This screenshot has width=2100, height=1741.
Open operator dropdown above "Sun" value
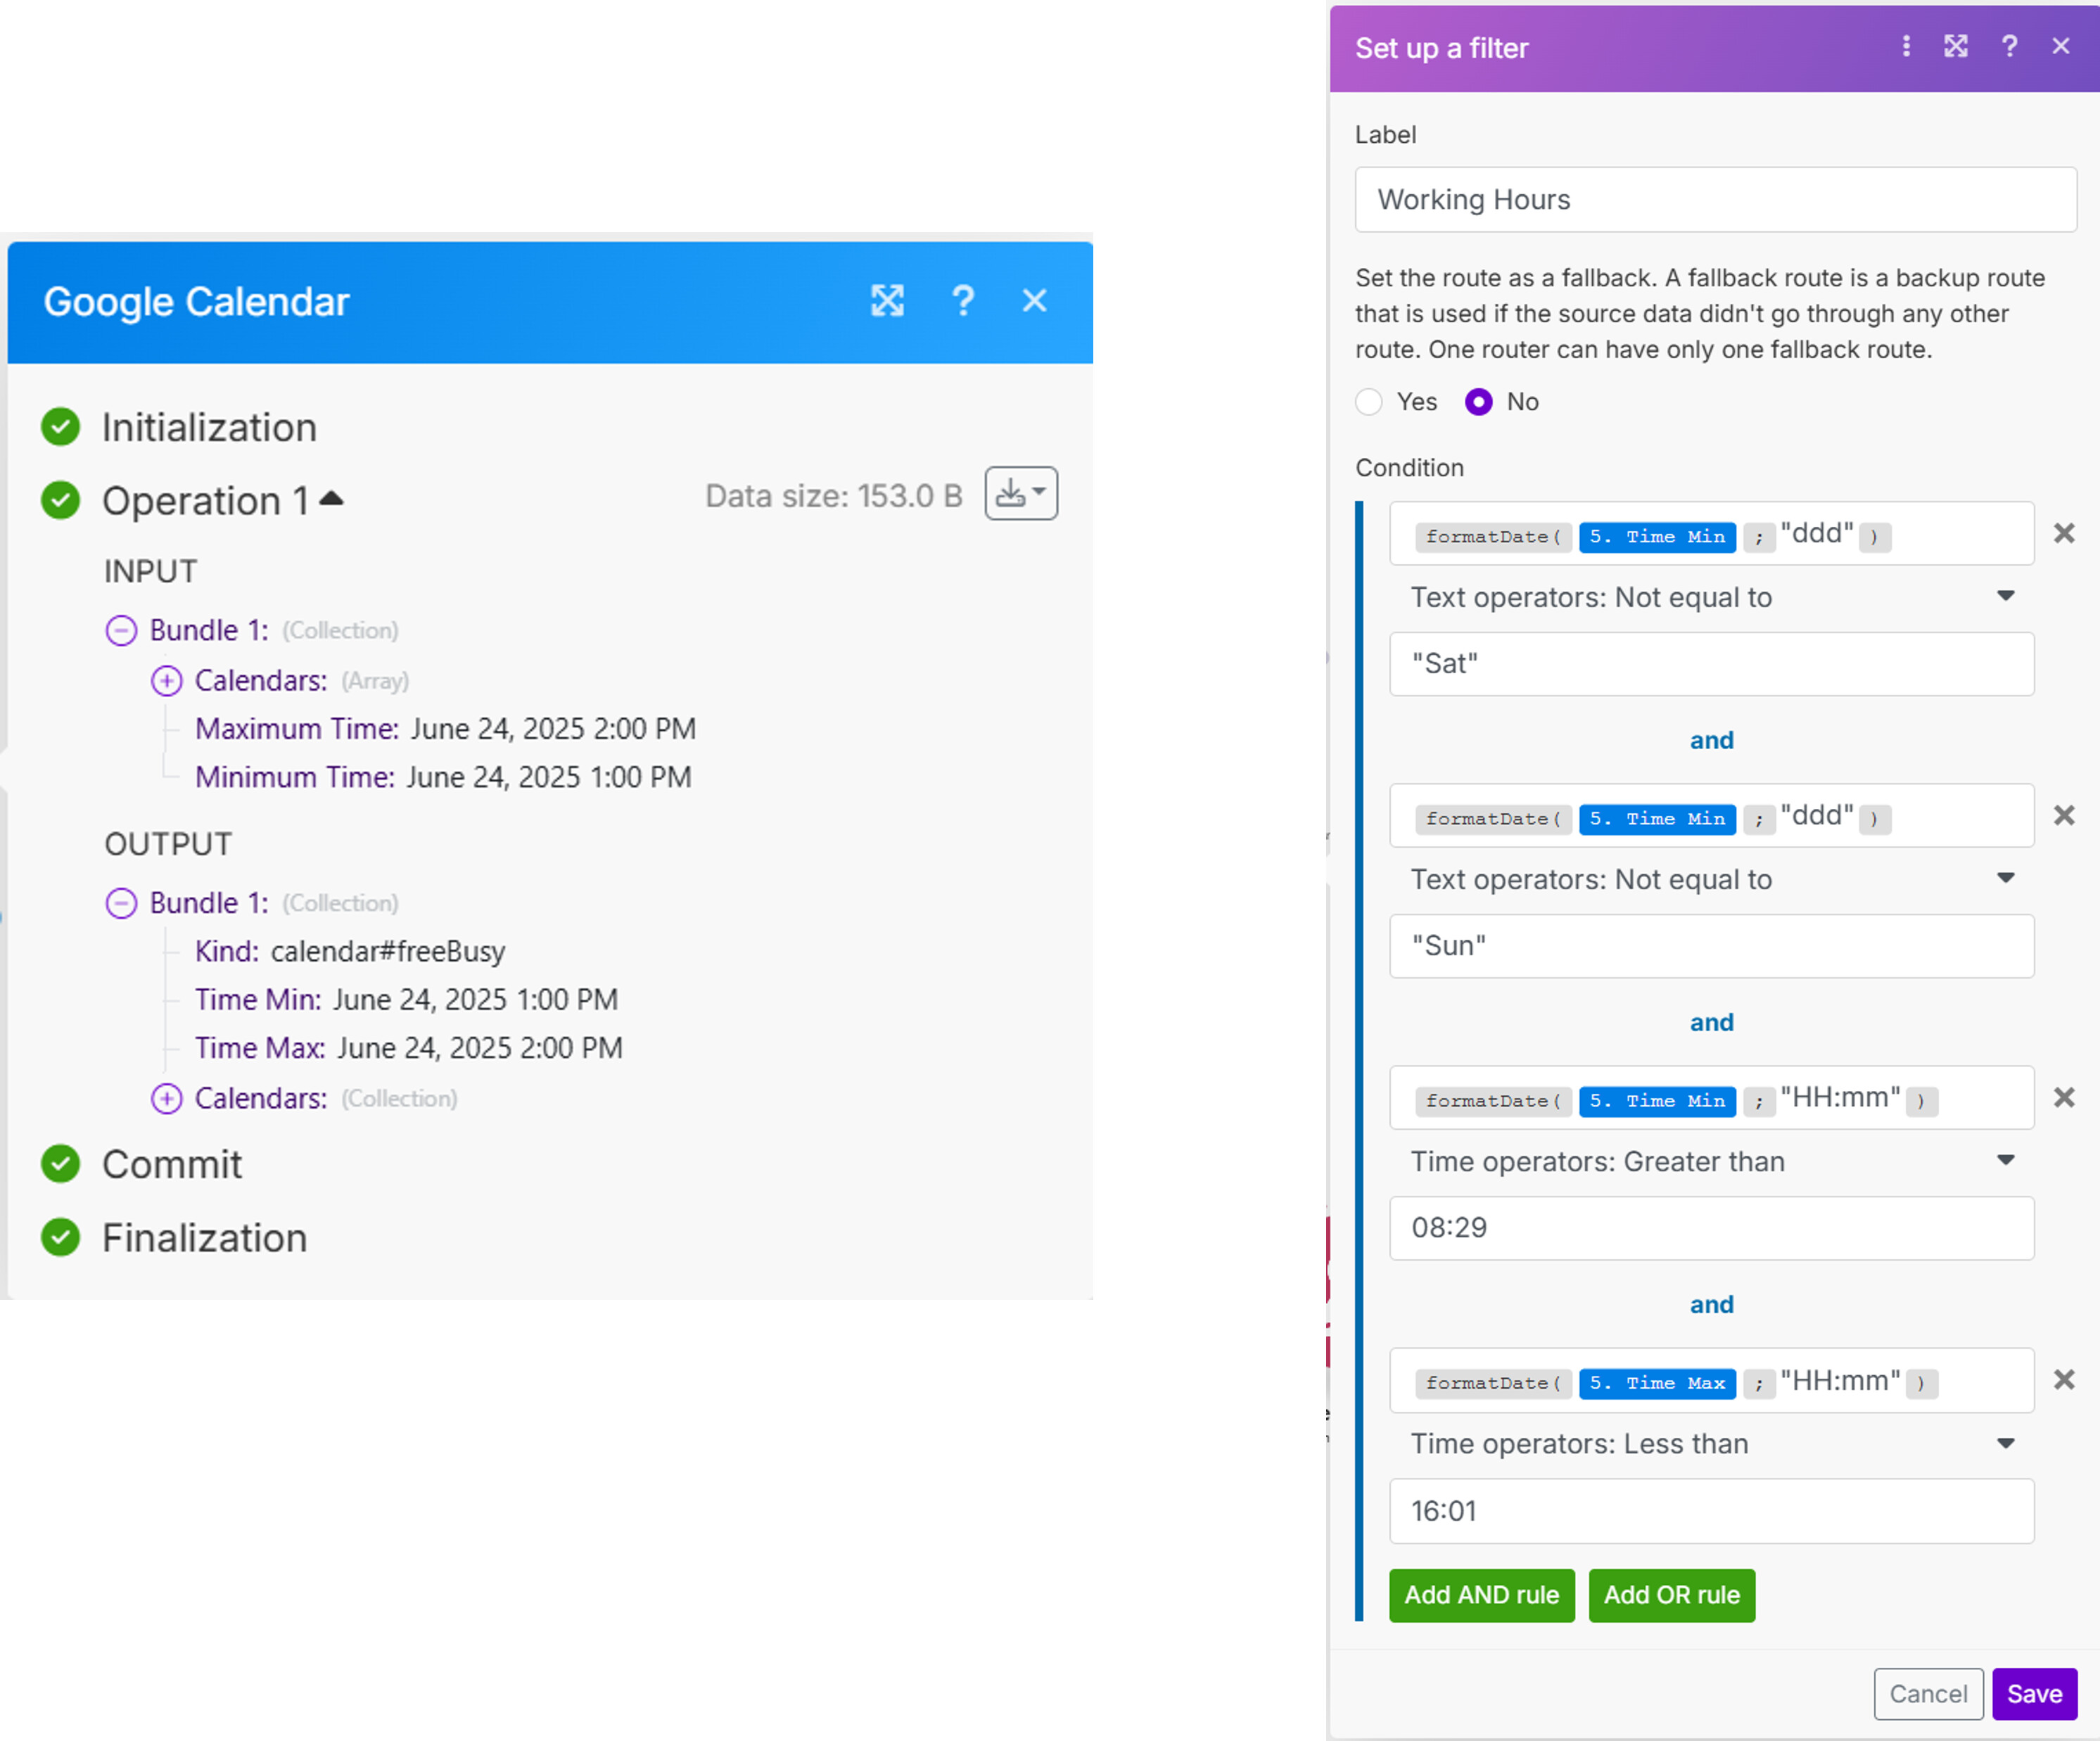tap(1712, 879)
